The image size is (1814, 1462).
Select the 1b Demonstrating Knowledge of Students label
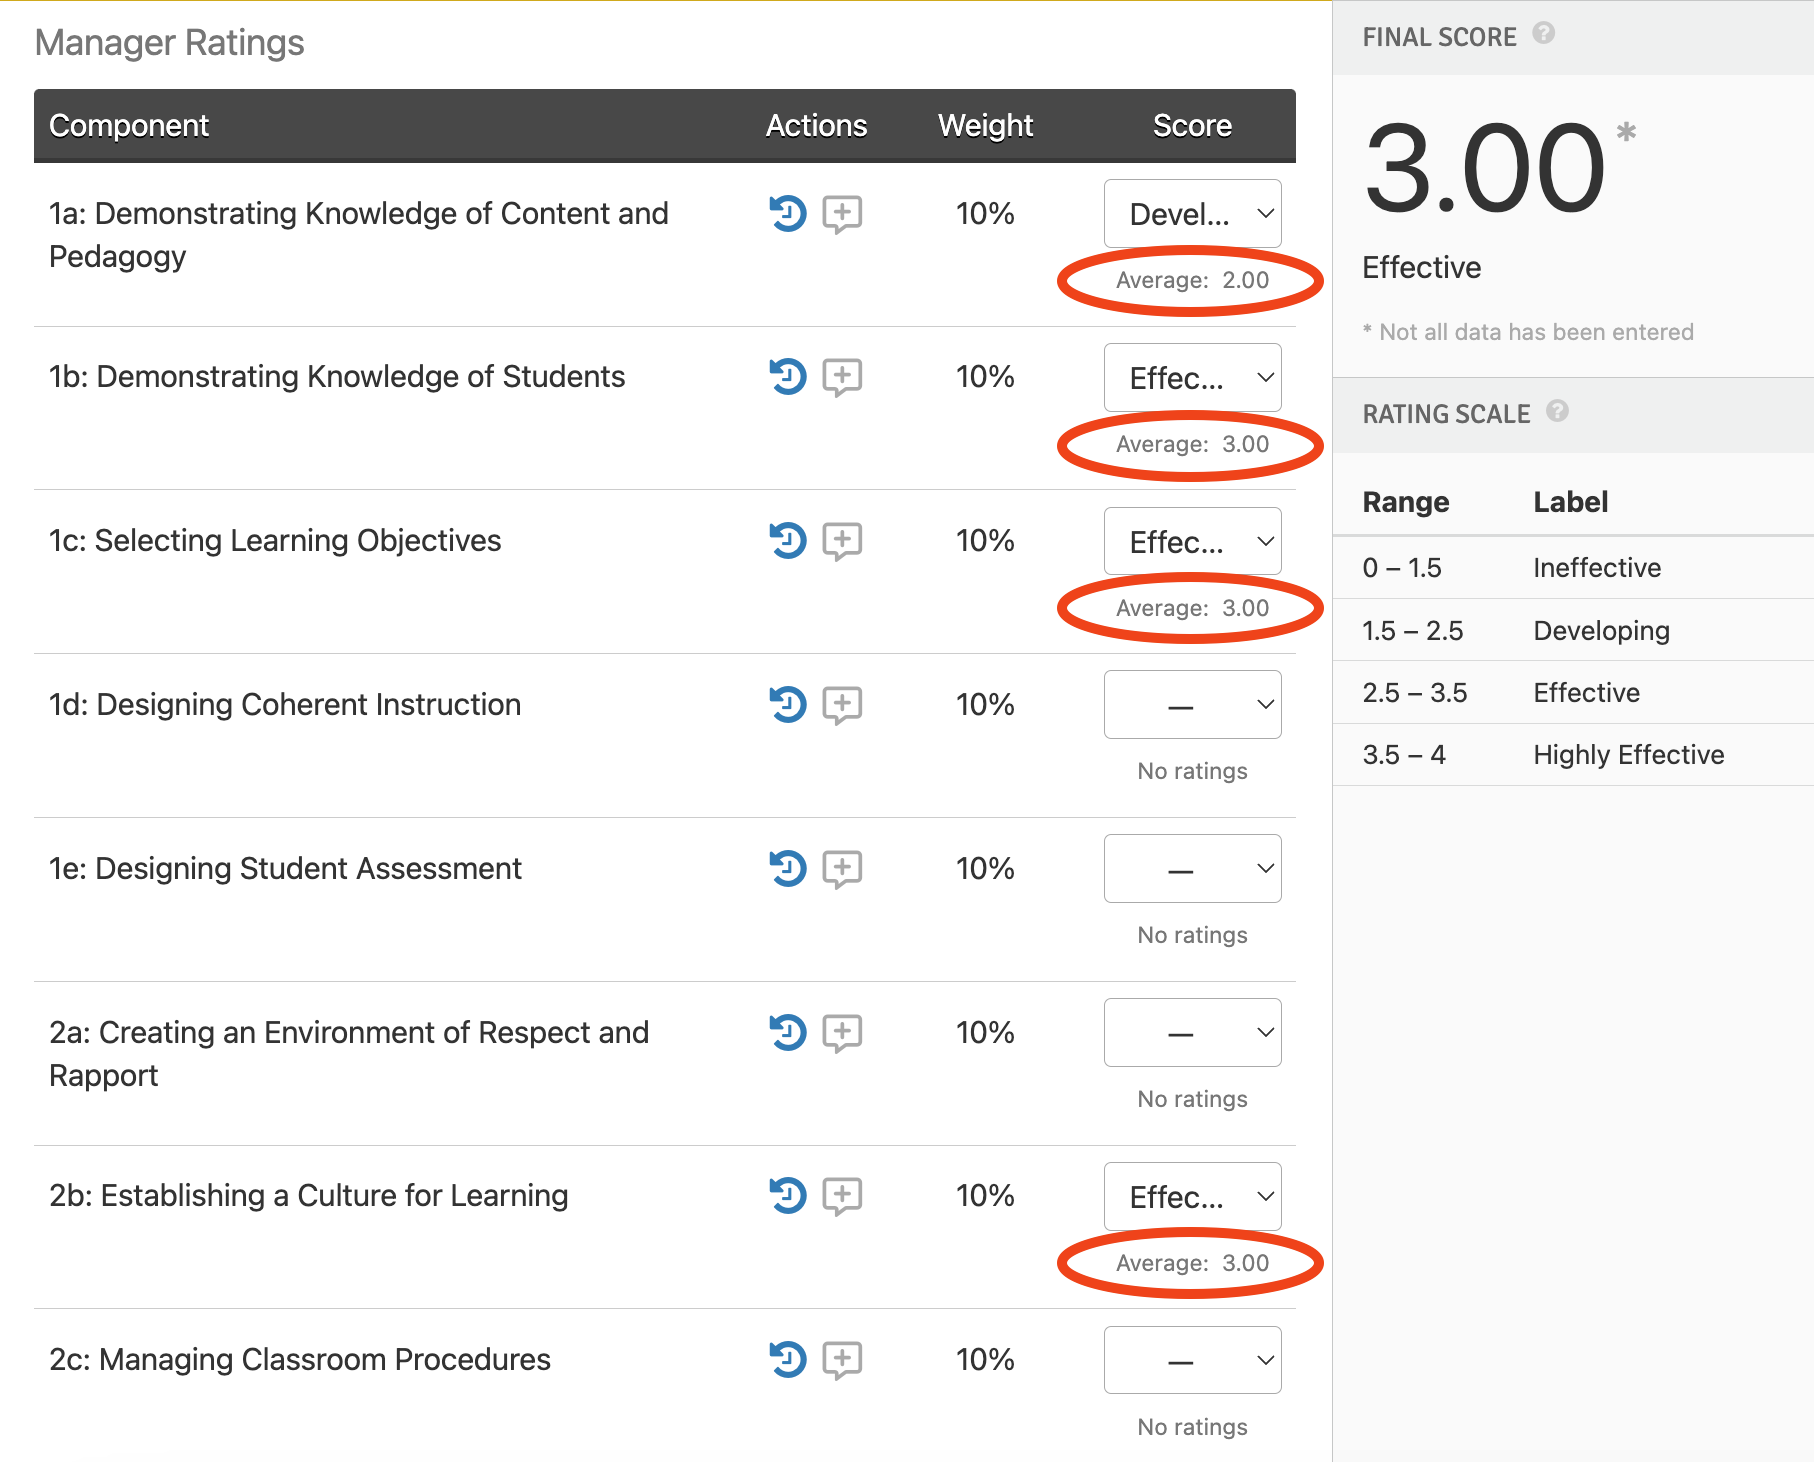[x=337, y=377]
